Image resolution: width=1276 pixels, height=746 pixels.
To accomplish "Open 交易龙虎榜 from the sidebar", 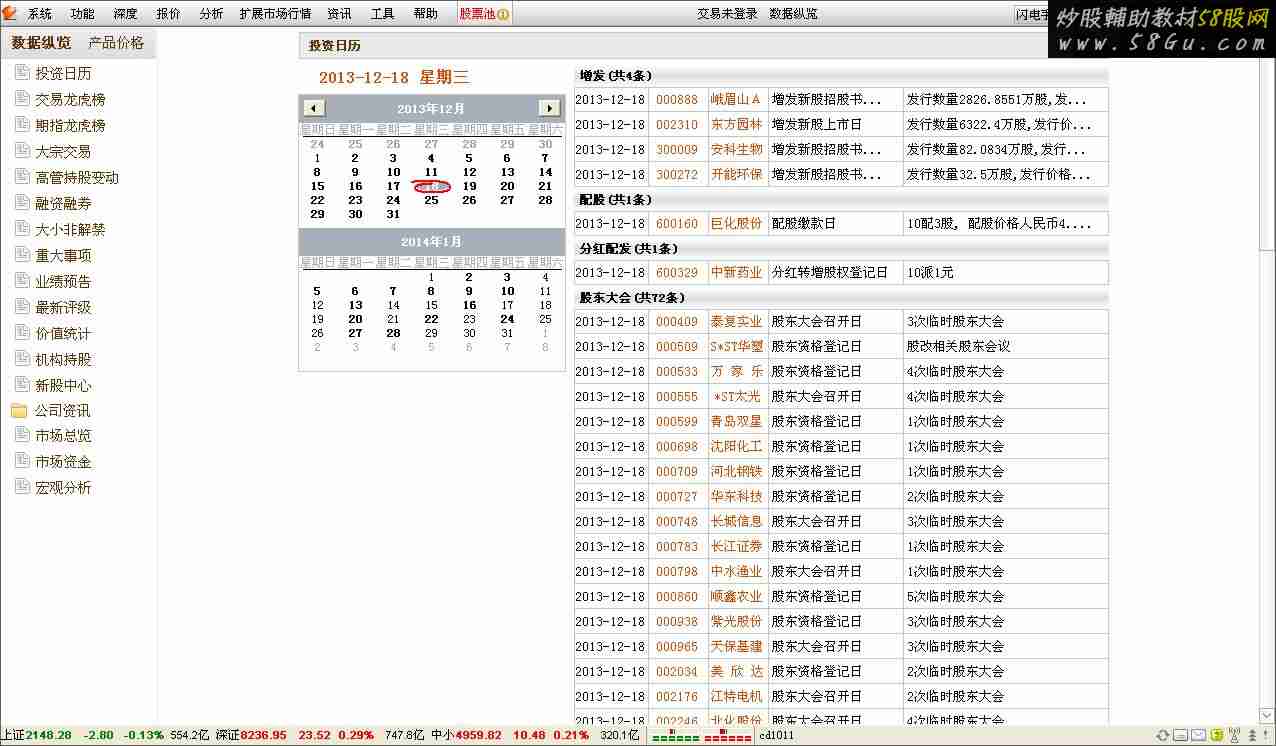I will tap(70, 100).
